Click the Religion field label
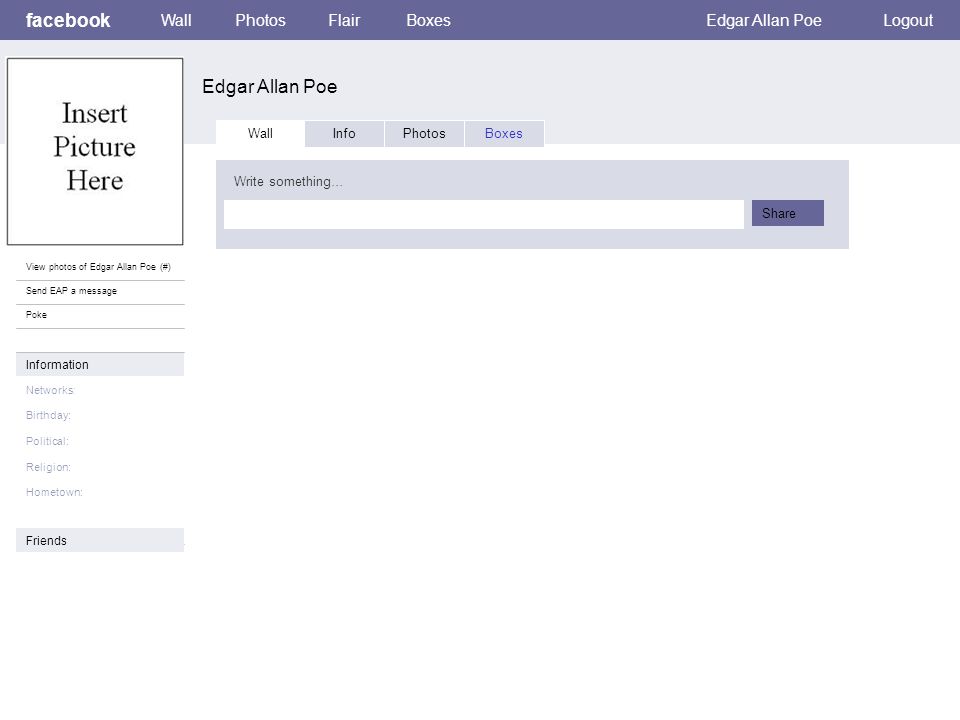The image size is (960, 720). (48, 467)
